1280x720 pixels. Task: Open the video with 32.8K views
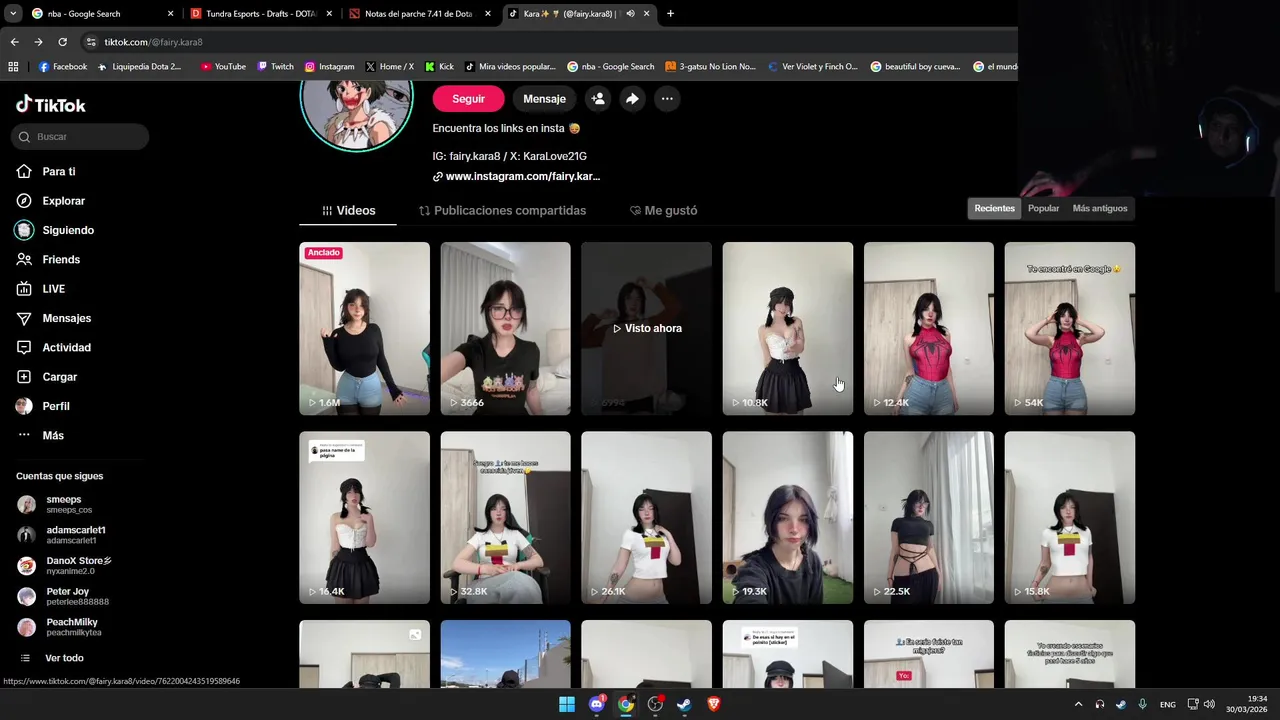[x=505, y=518]
